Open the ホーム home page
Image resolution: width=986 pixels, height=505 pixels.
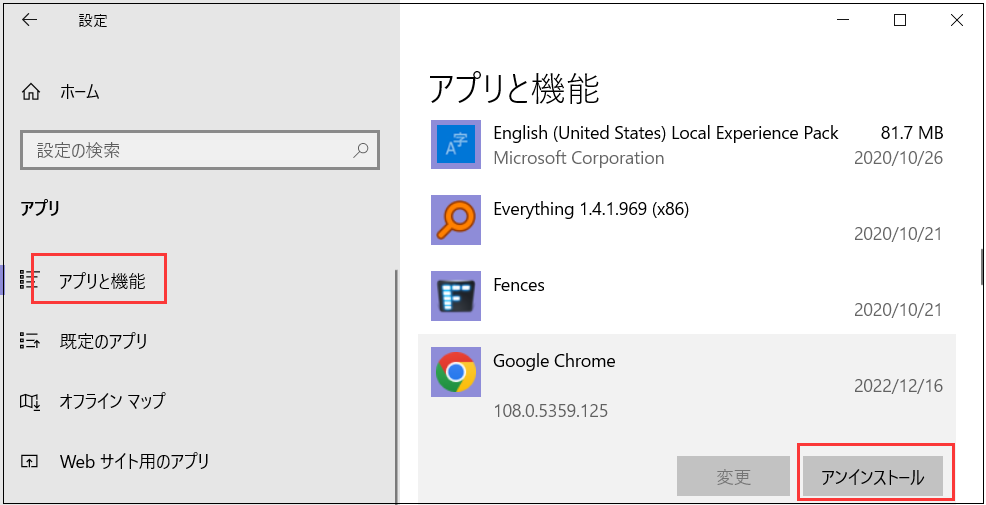[x=79, y=92]
